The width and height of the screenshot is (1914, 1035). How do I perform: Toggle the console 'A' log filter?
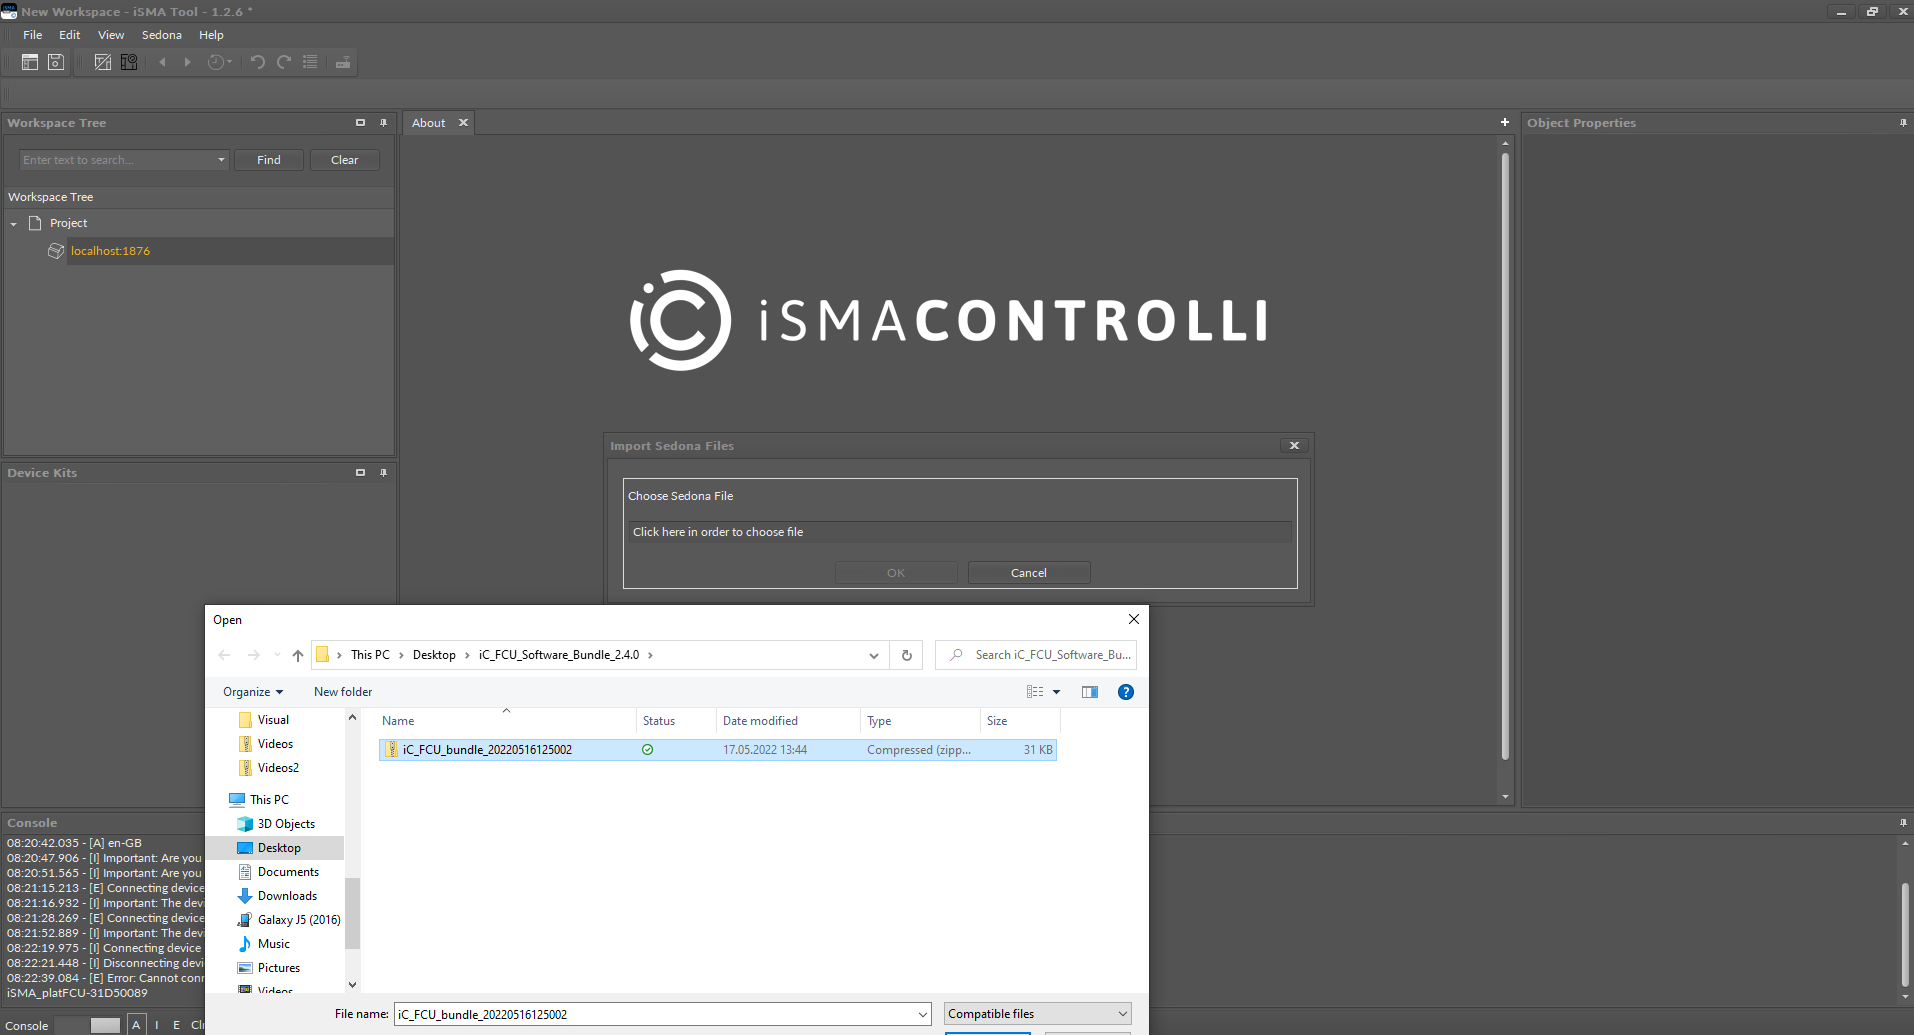[x=137, y=1025]
